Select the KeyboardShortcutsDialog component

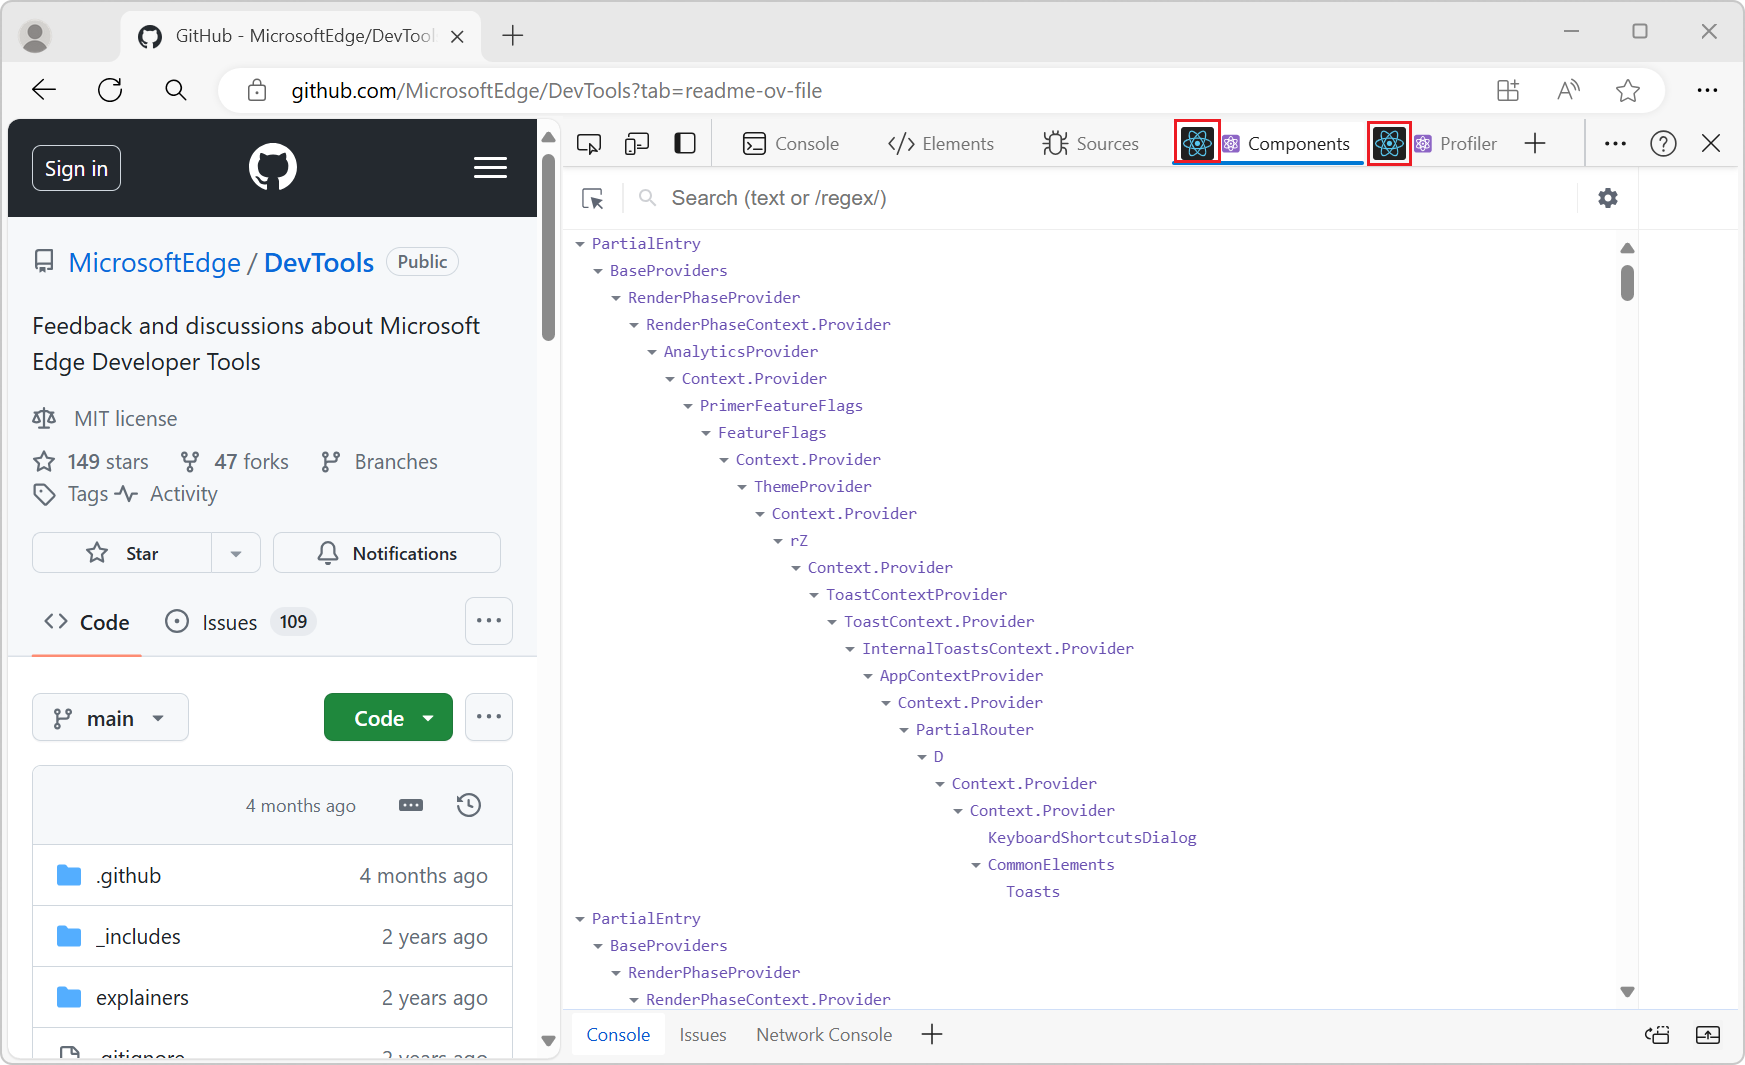(1092, 838)
